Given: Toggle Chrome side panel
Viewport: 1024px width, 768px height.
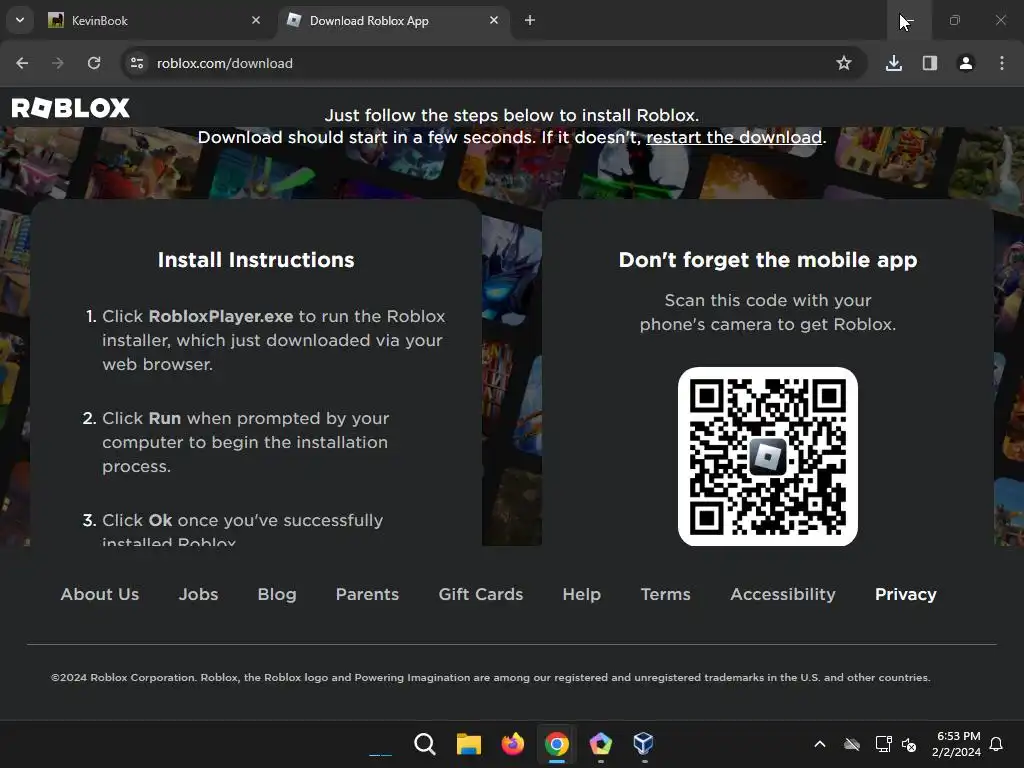Looking at the screenshot, I should (x=930, y=63).
